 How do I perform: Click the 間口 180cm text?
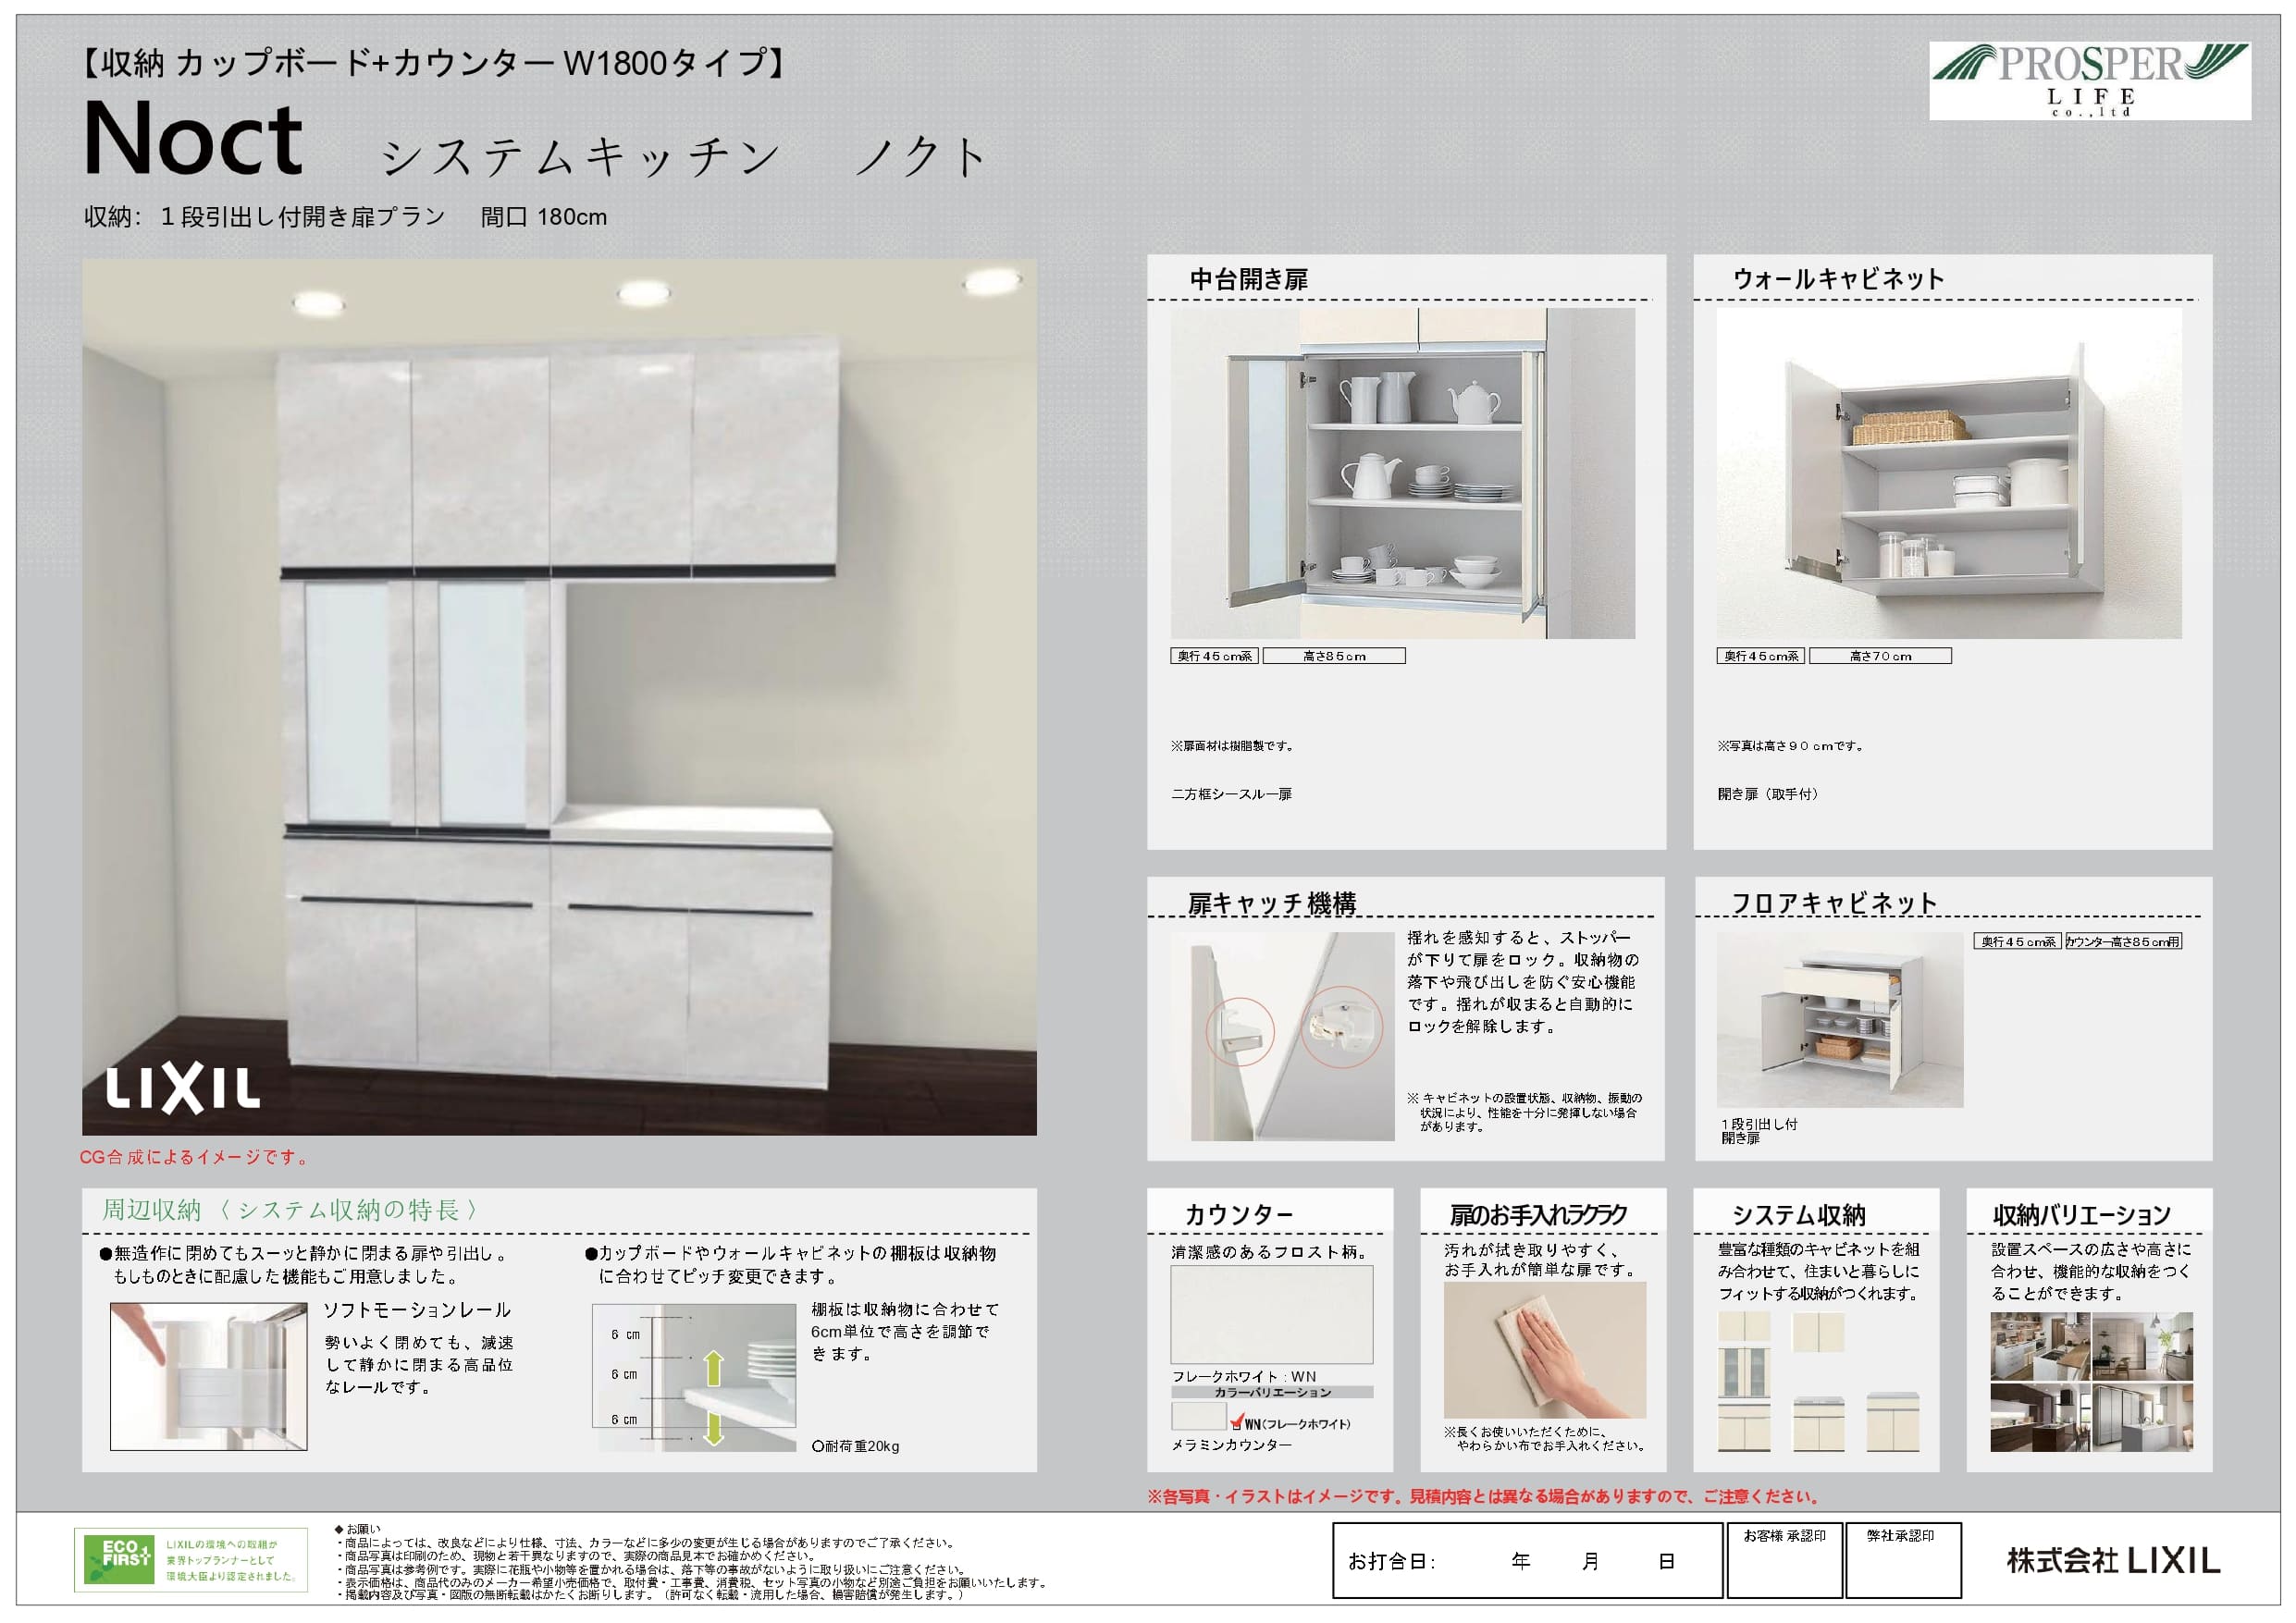[543, 217]
